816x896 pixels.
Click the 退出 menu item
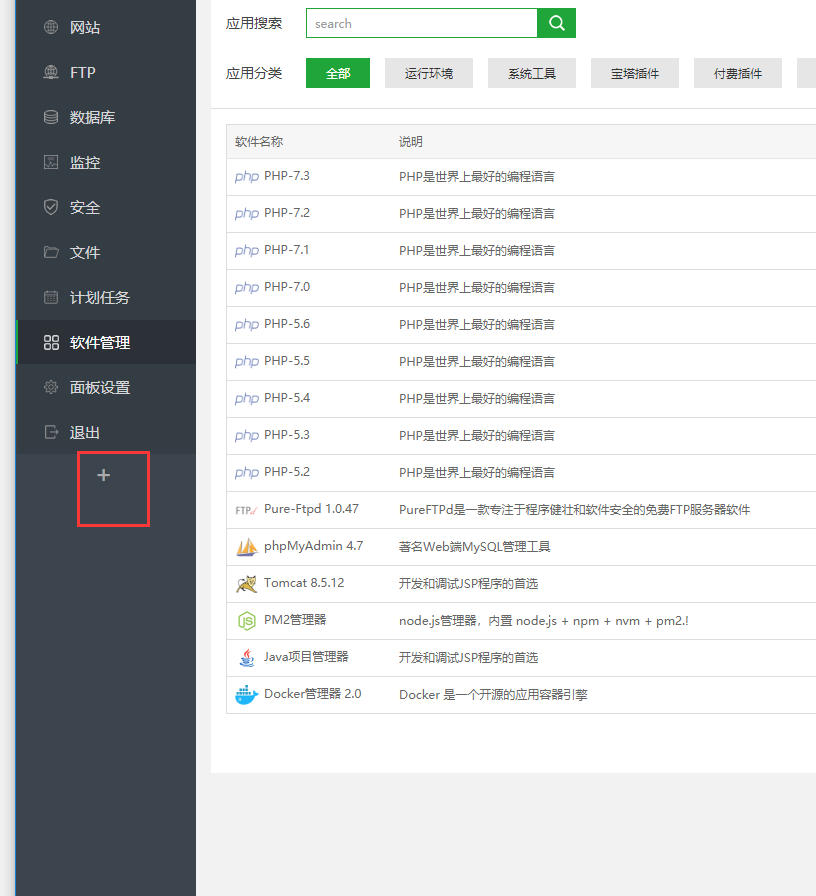pyautogui.click(x=106, y=432)
